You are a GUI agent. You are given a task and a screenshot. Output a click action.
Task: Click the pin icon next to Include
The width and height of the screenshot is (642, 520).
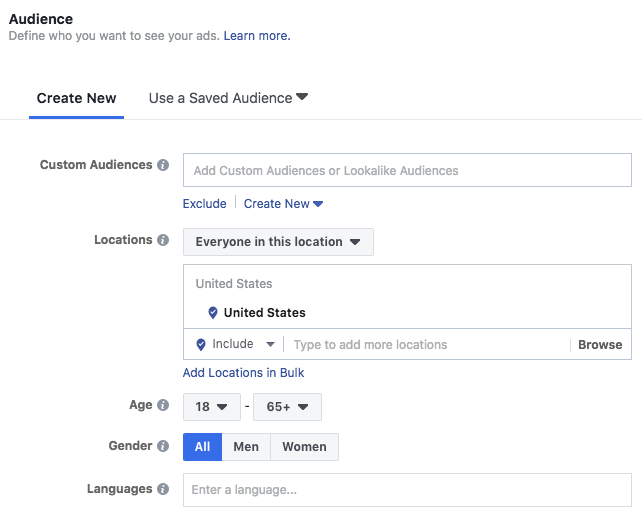point(201,345)
